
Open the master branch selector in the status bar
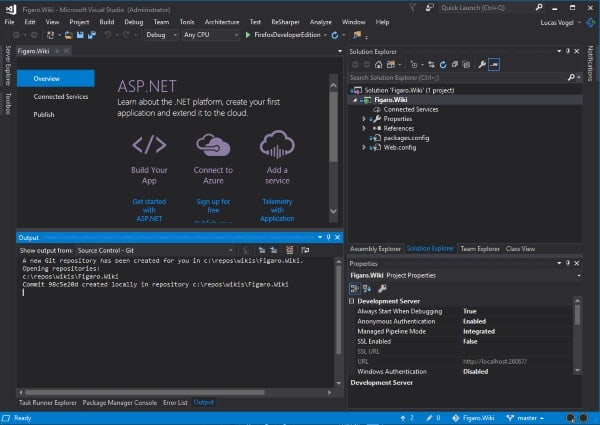tap(525, 418)
